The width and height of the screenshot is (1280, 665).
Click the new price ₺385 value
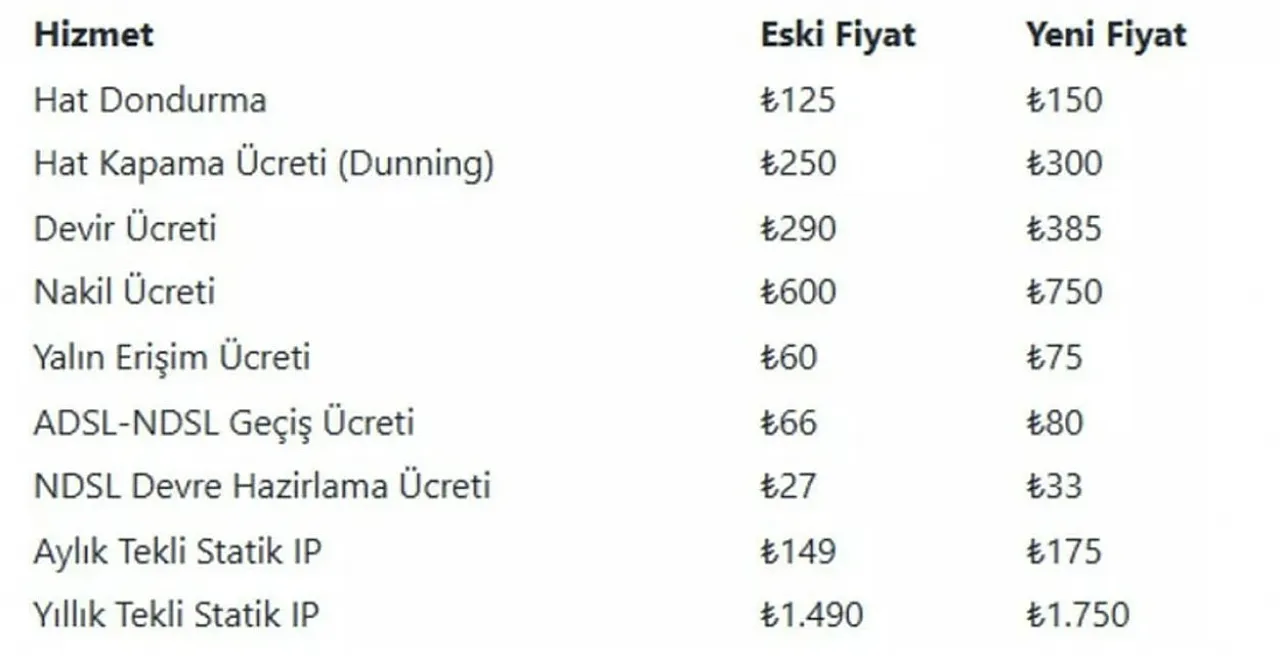pyautogui.click(x=1064, y=228)
